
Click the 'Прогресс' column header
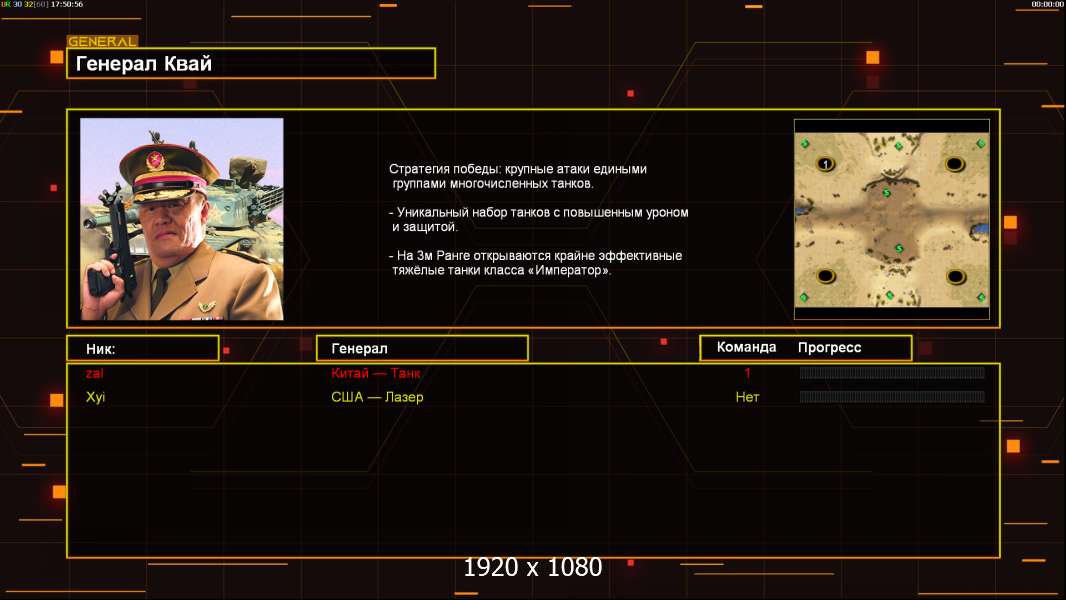pos(829,347)
